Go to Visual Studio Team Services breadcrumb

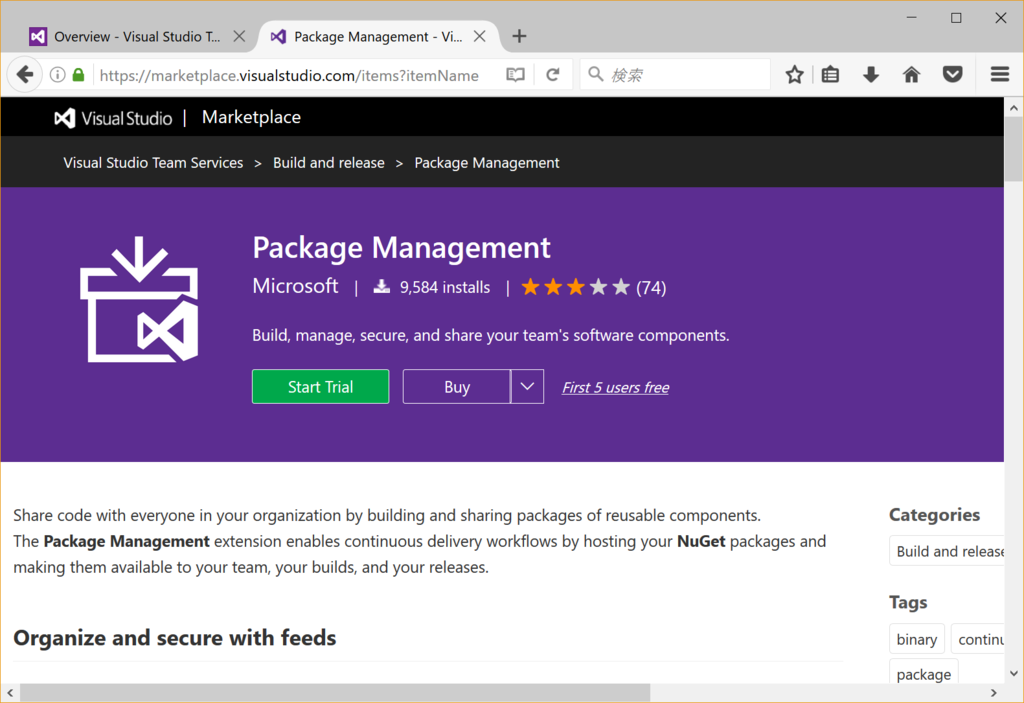click(153, 163)
